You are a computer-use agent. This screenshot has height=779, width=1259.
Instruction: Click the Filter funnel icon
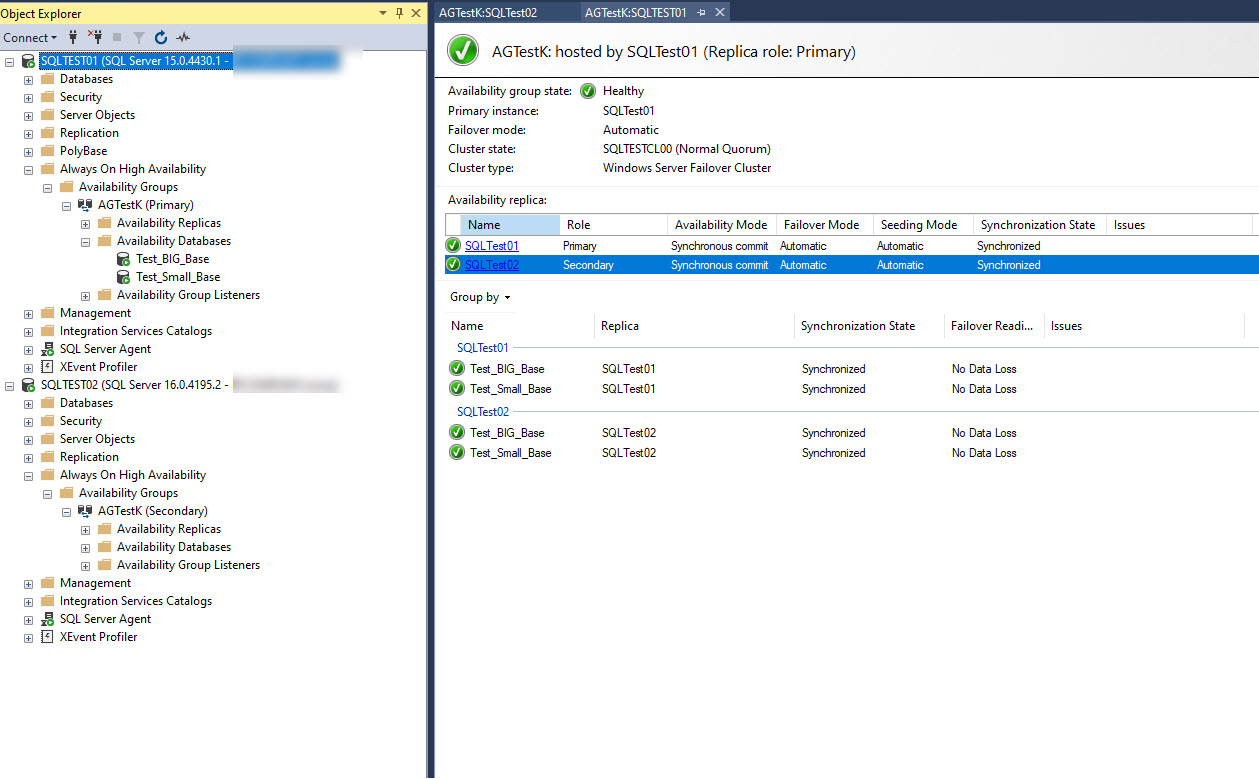140,37
